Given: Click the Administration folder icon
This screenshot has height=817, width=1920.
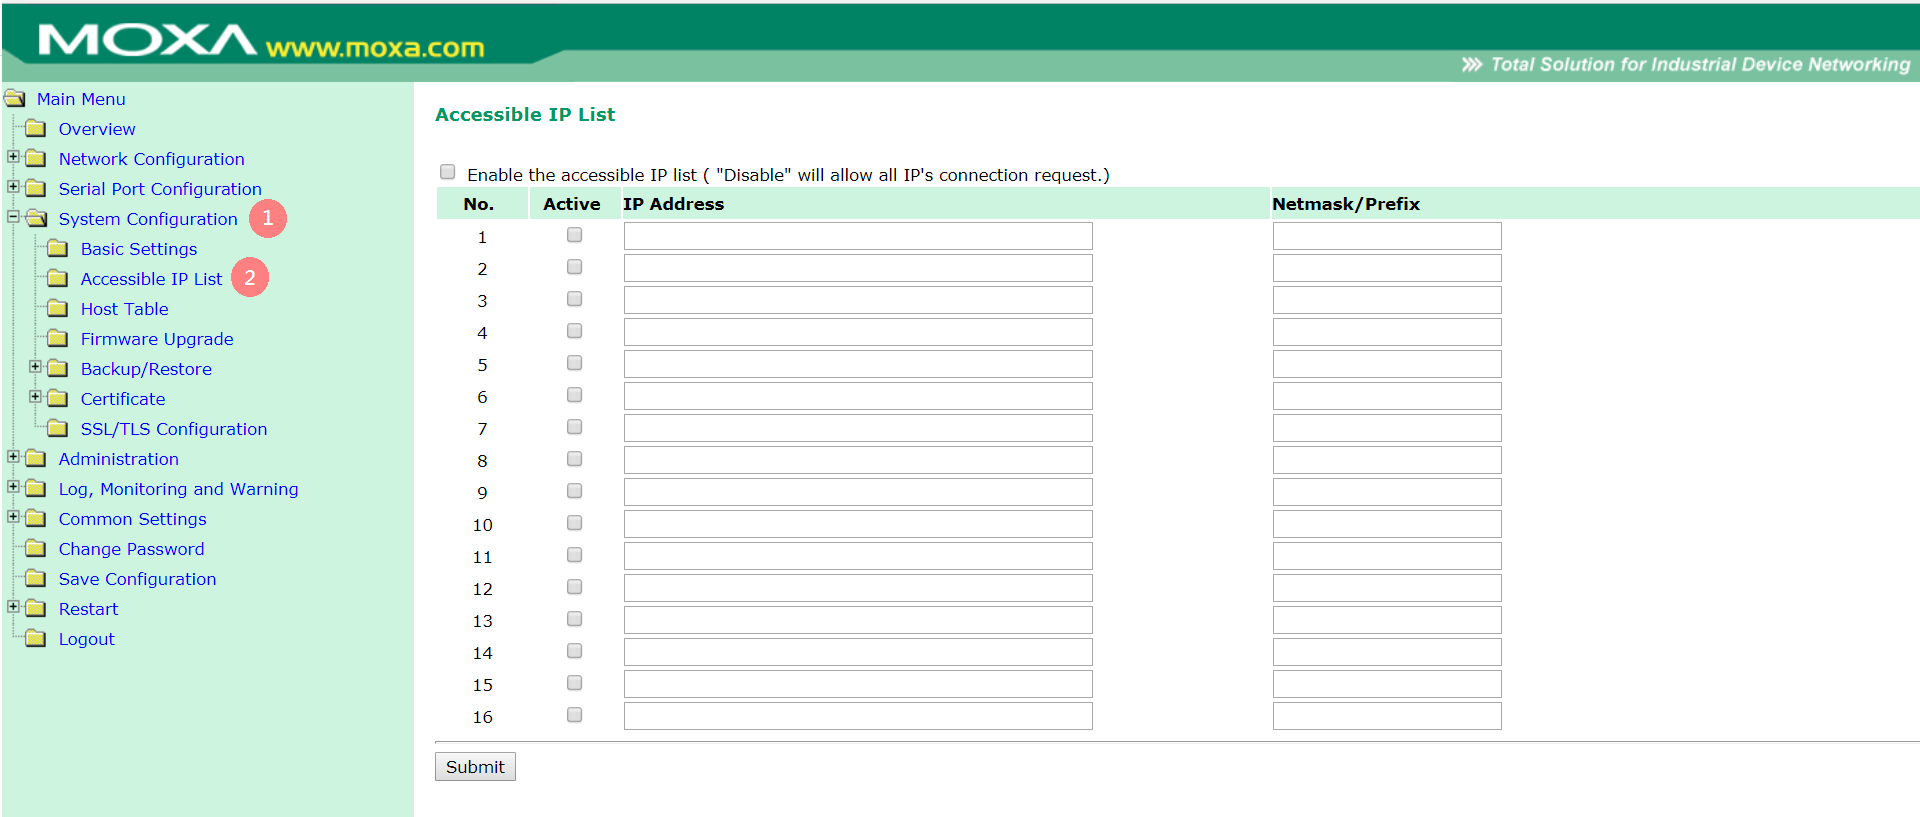Looking at the screenshot, I should coord(36,458).
